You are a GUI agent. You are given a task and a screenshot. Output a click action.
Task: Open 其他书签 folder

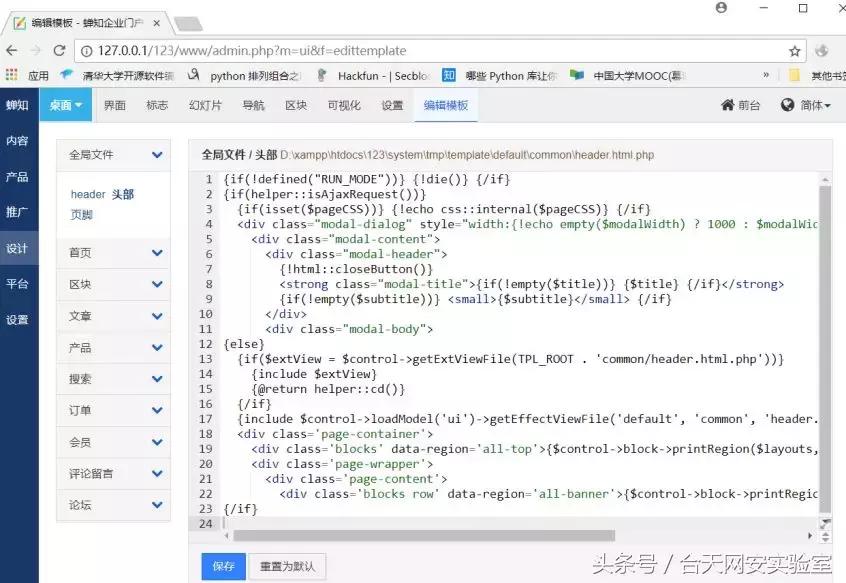click(x=817, y=76)
